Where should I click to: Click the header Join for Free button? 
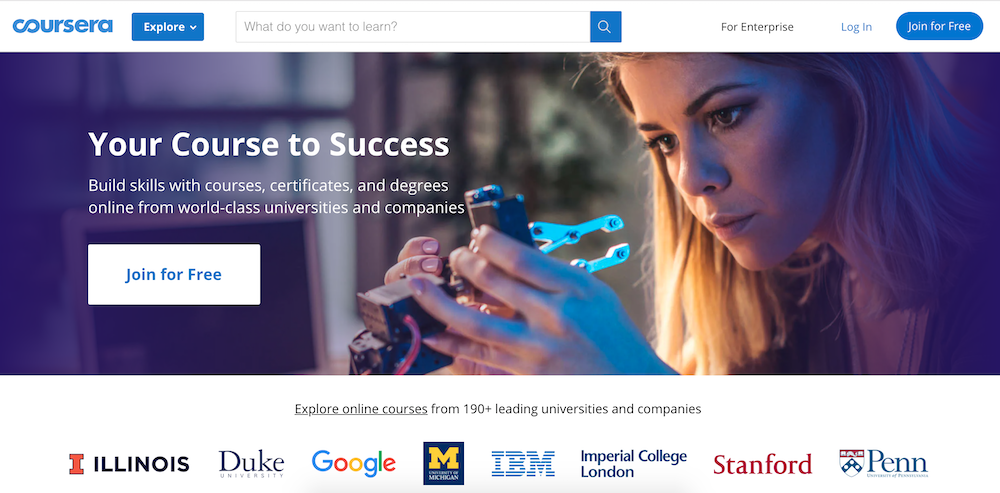(939, 26)
